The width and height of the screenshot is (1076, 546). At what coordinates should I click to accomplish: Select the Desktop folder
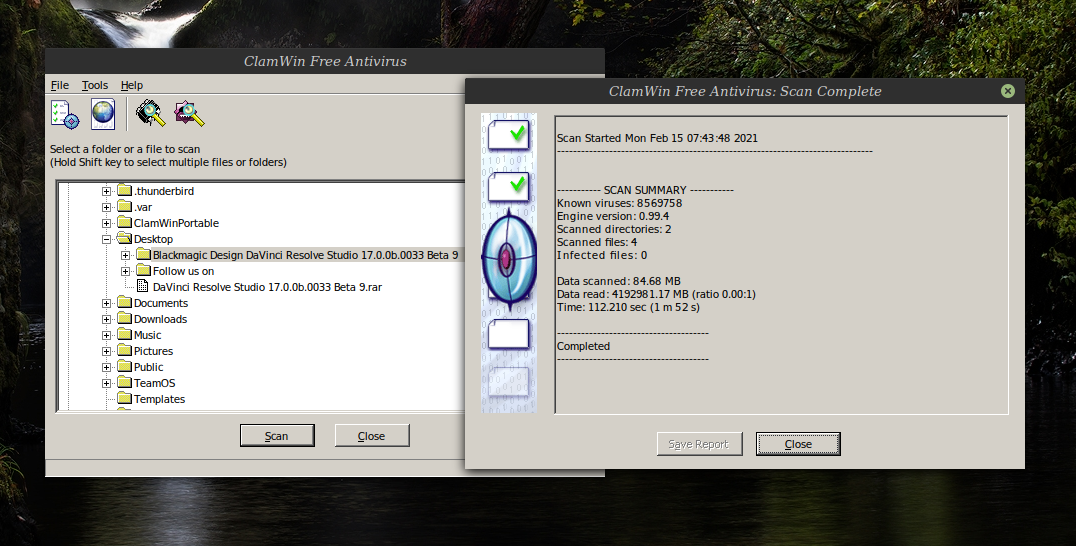(153, 239)
